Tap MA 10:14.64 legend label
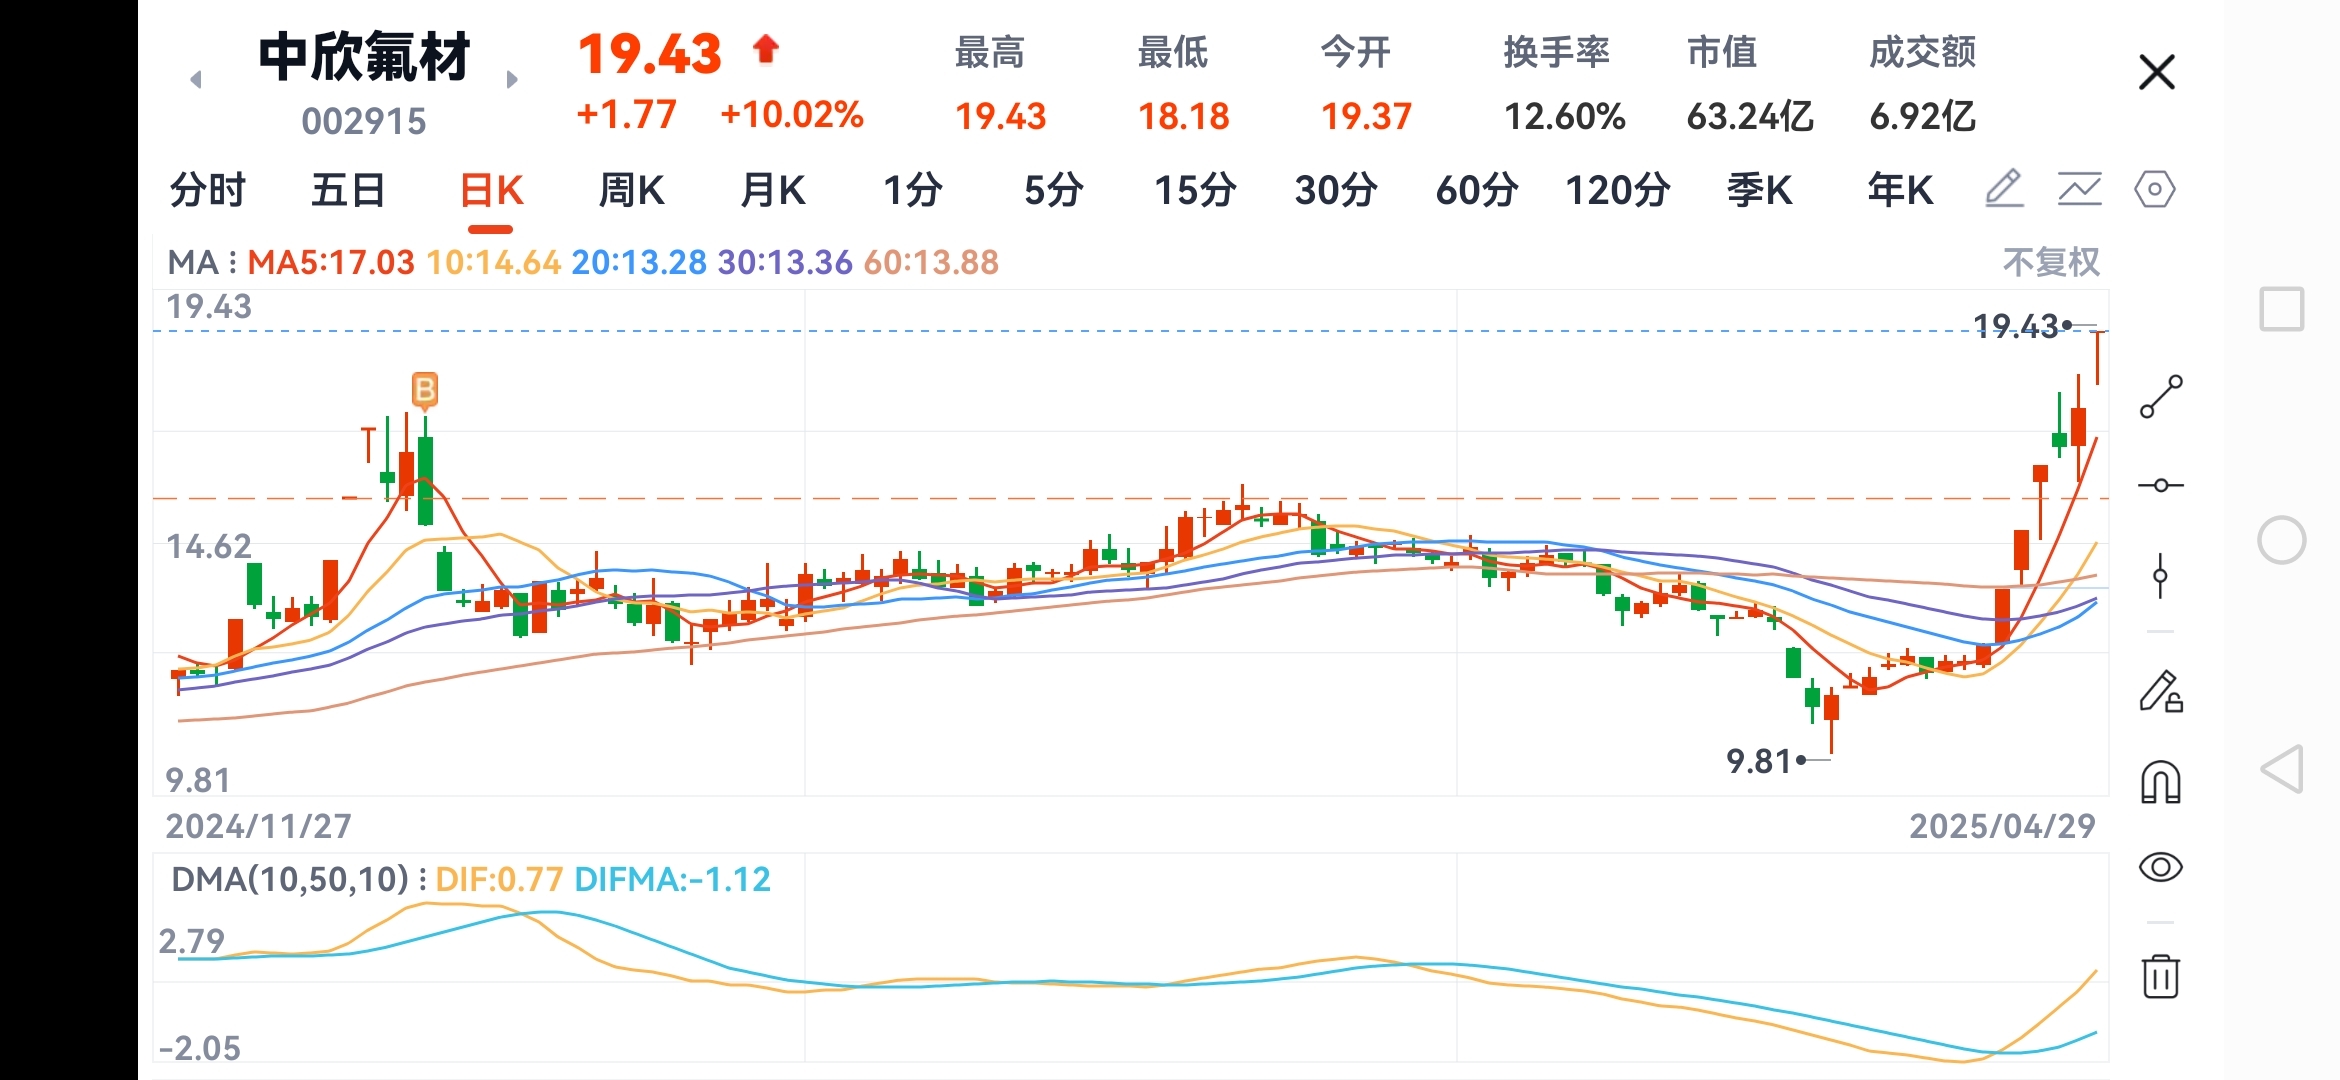 tap(493, 262)
